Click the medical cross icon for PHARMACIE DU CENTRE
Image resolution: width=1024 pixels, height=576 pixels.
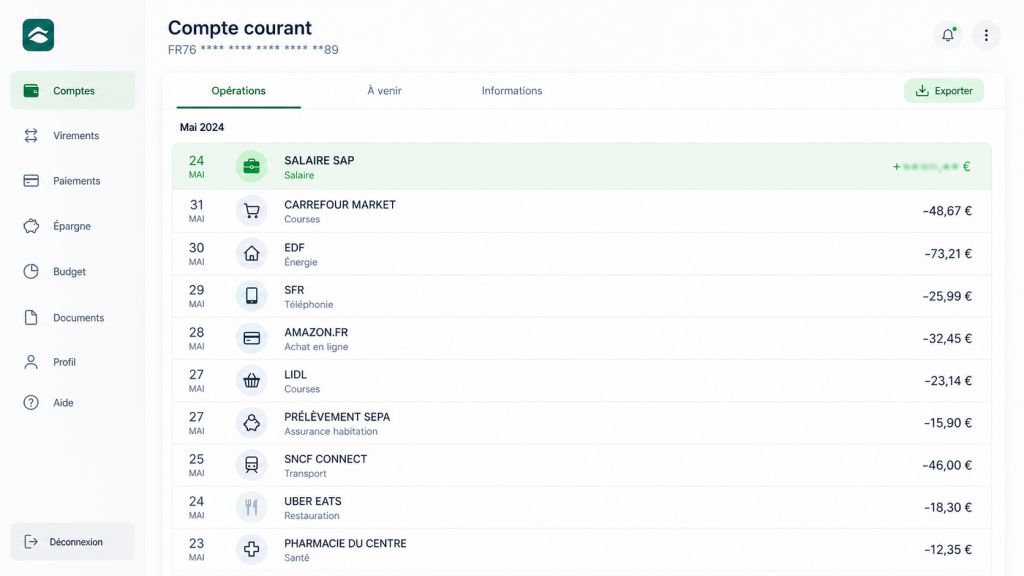tap(251, 550)
